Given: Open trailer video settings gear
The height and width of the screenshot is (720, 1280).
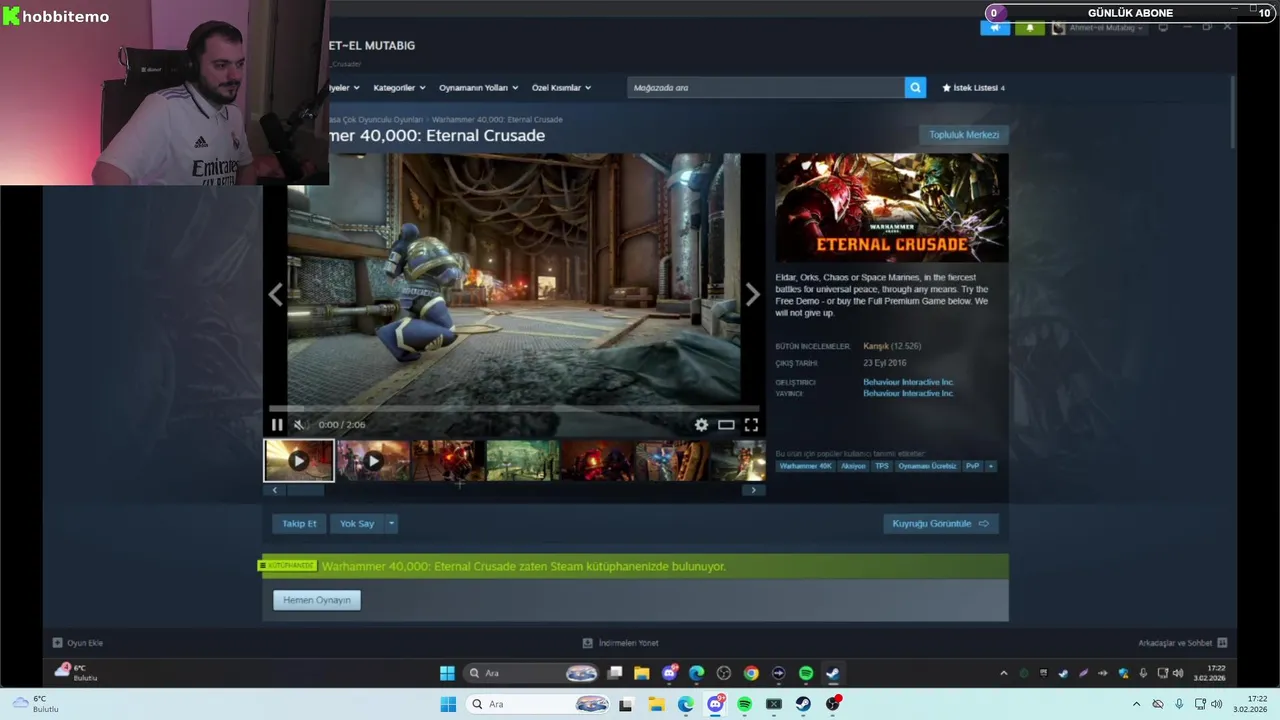Looking at the screenshot, I should [x=701, y=425].
